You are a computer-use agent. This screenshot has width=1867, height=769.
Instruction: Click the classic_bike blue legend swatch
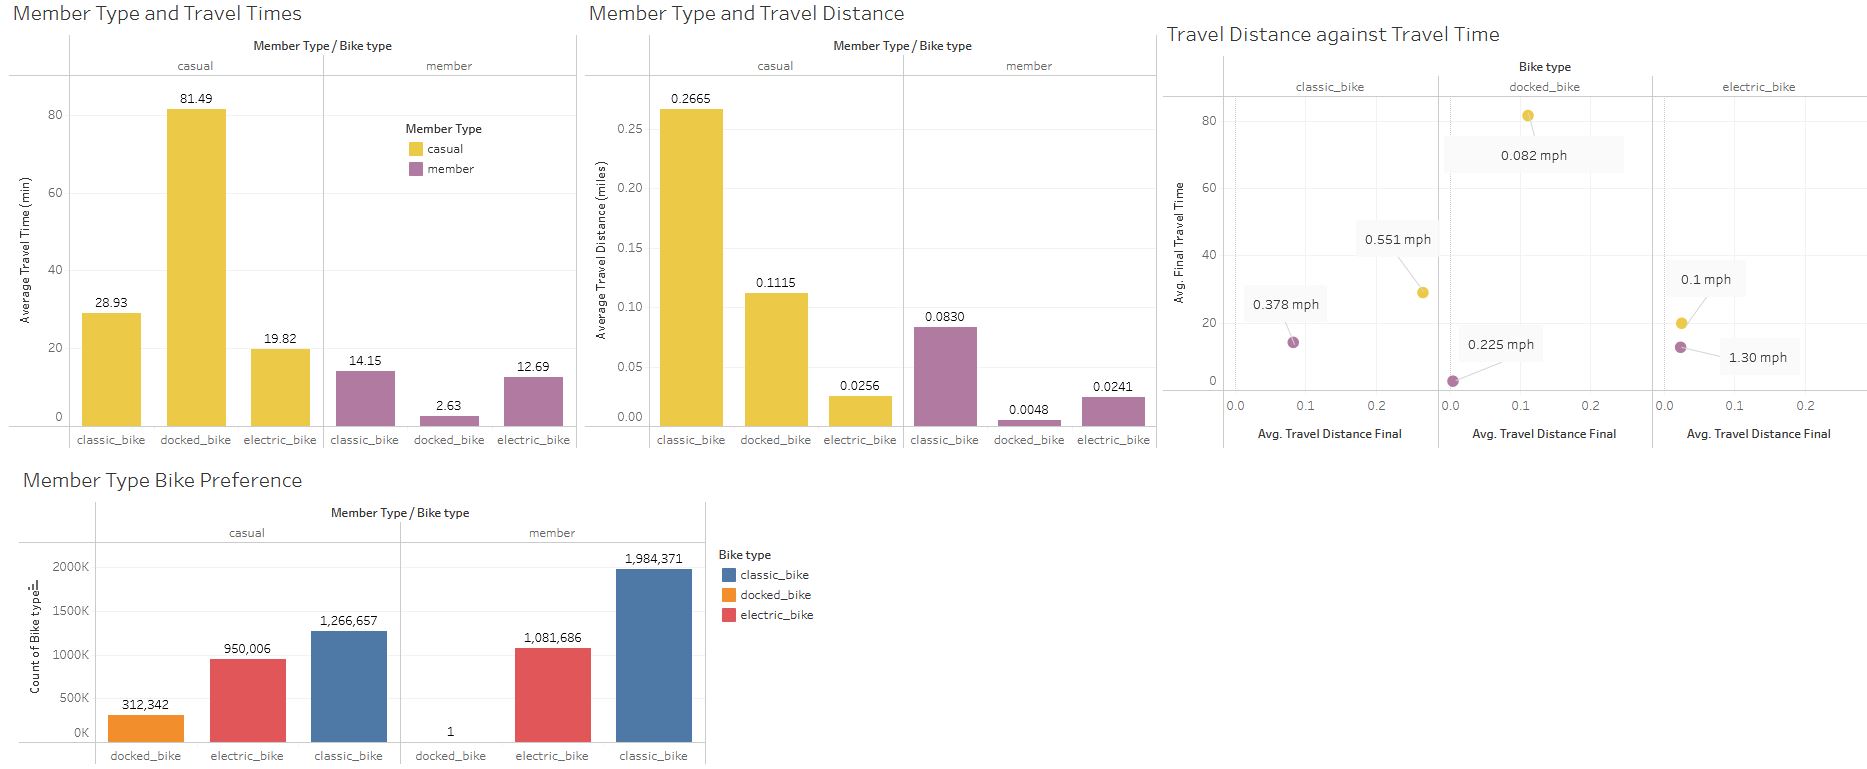pyautogui.click(x=729, y=575)
